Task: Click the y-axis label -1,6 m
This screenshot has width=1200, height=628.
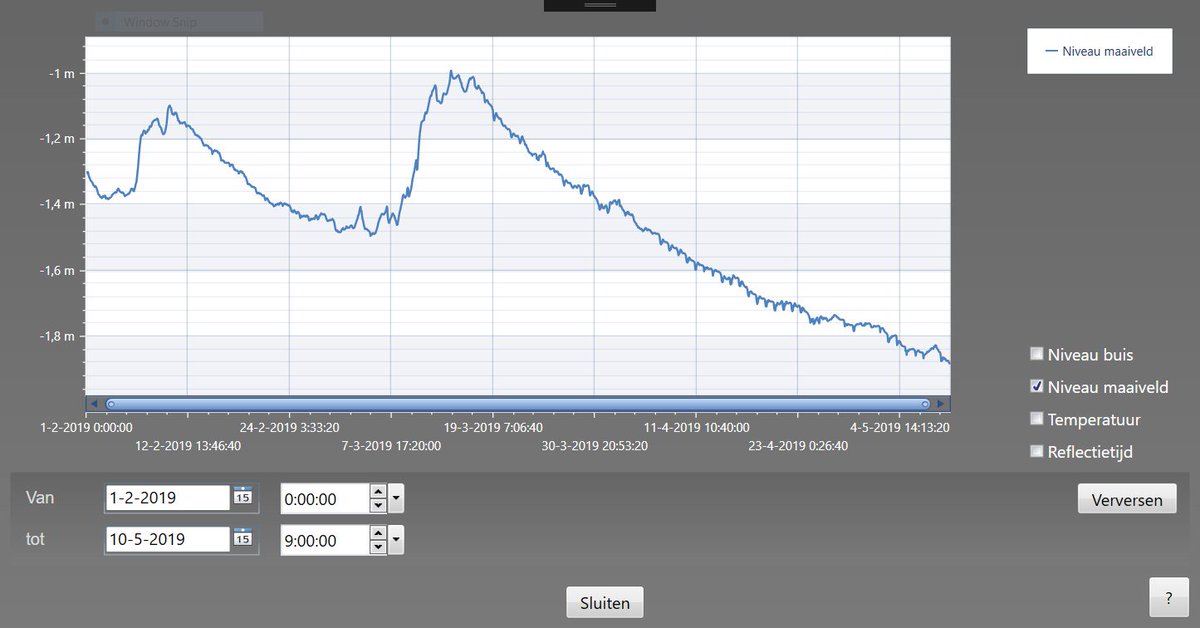Action: pos(57,270)
